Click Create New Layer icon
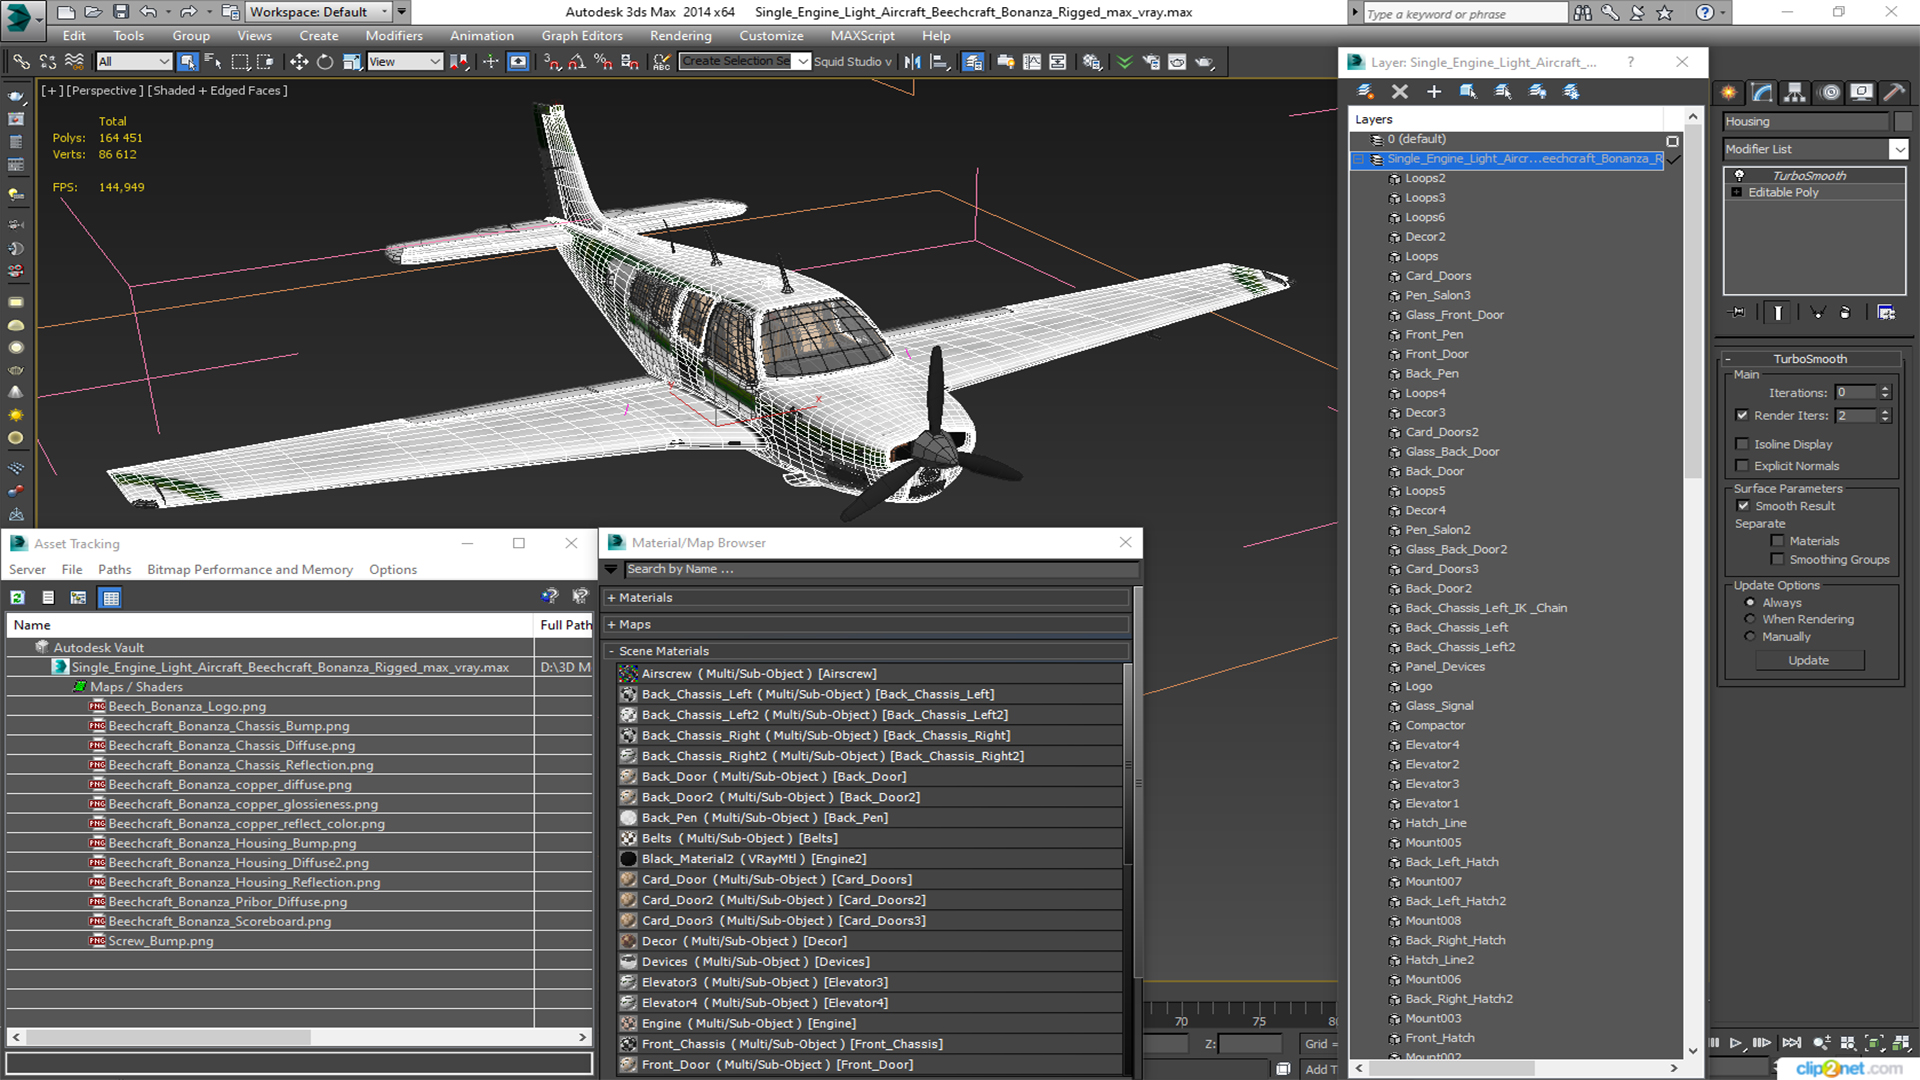Image resolution: width=1920 pixels, height=1080 pixels. (1365, 91)
